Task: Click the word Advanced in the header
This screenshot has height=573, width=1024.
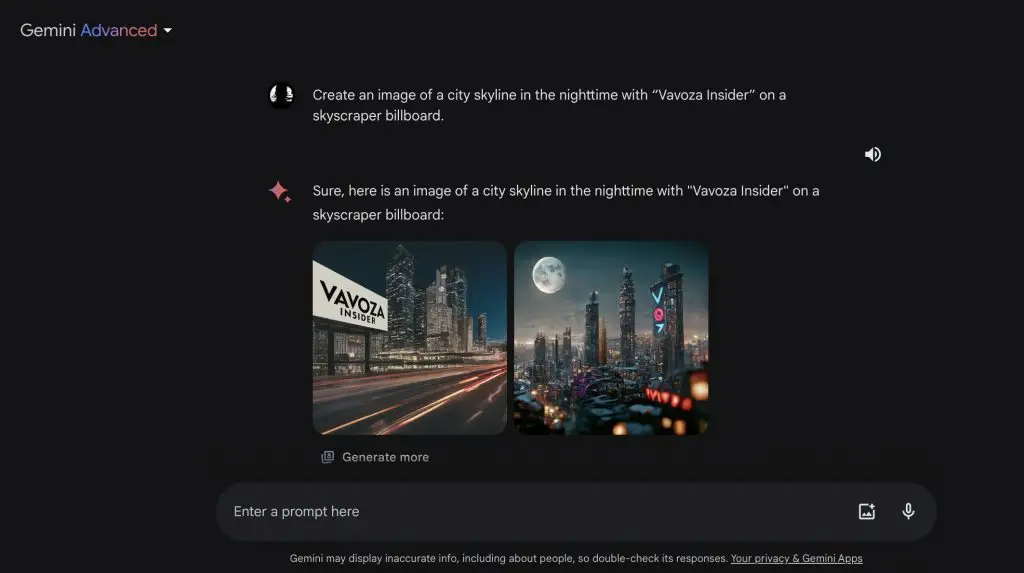Action: click(119, 30)
